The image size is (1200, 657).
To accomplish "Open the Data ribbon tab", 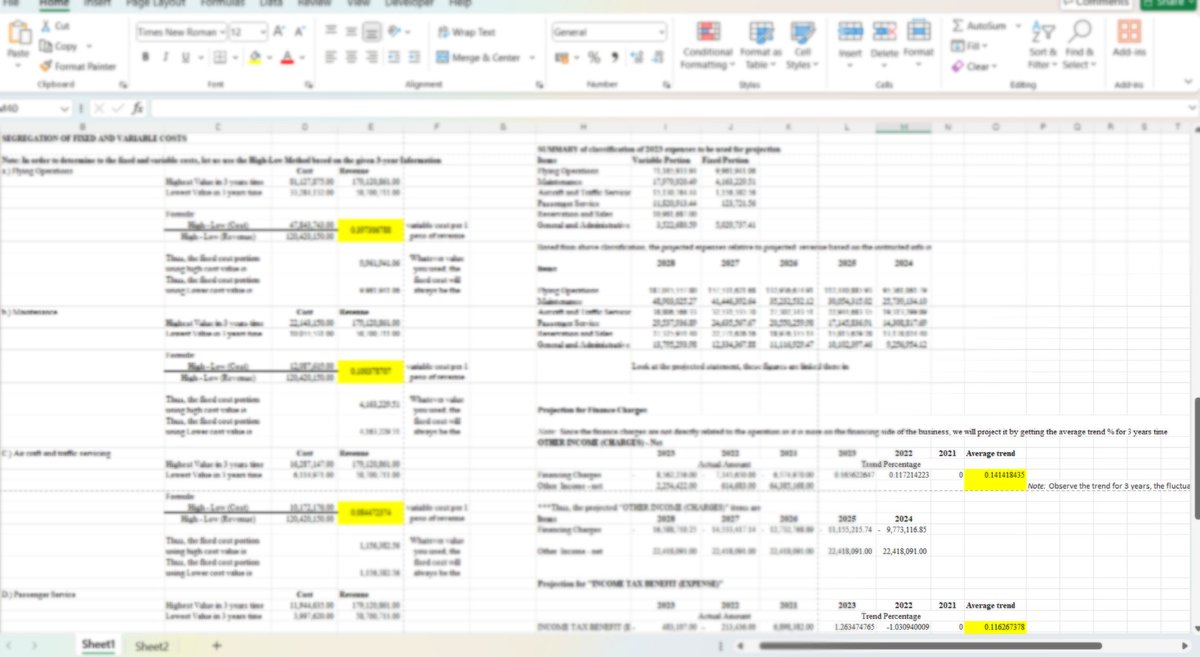I will (270, 4).
